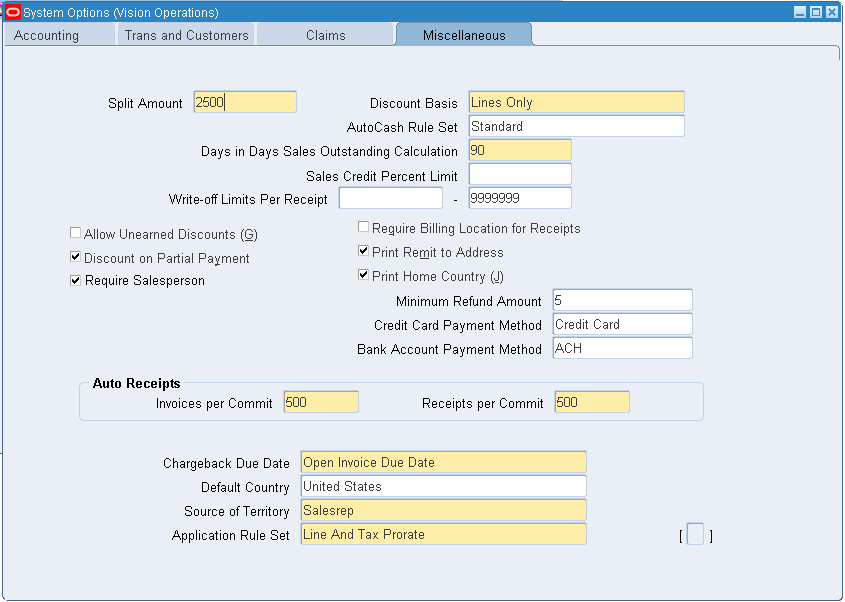Open the Trans and Customers tab
The image size is (845, 602).
click(x=186, y=35)
